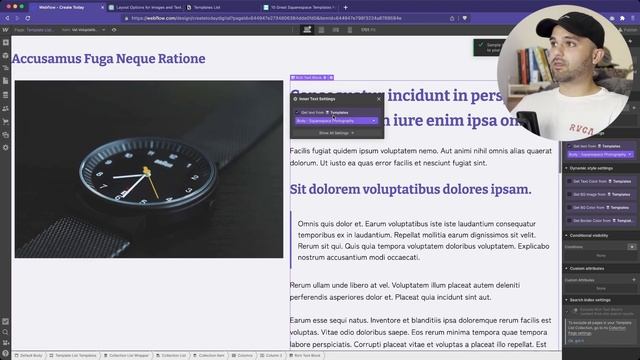Open the Search magnifier icon
The height and width of the screenshot is (360, 640).
5,332
